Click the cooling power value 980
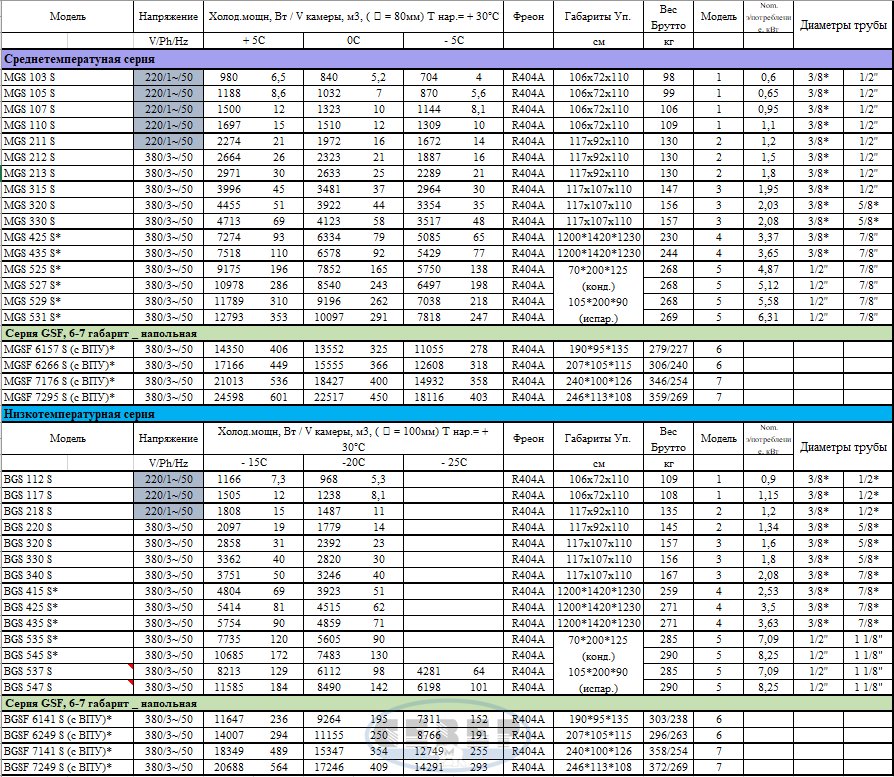The width and height of the screenshot is (894, 777). pyautogui.click(x=229, y=78)
